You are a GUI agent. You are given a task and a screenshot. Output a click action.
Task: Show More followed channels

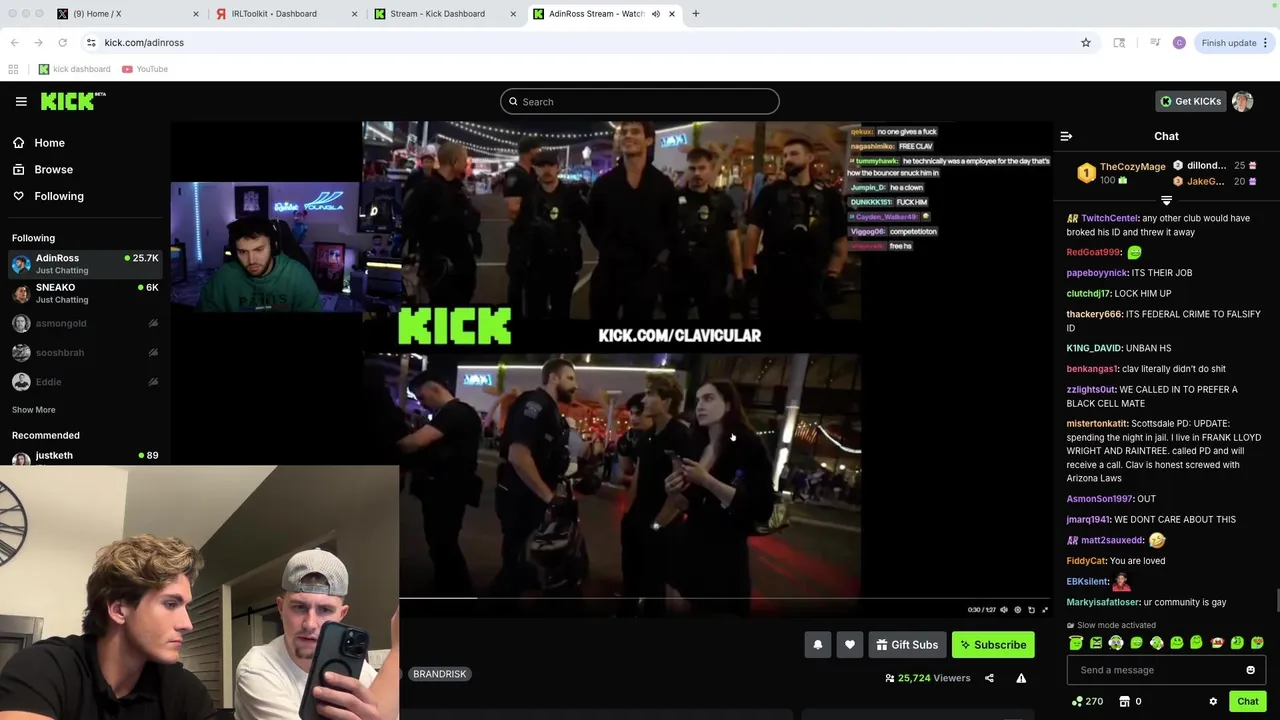[x=34, y=410]
